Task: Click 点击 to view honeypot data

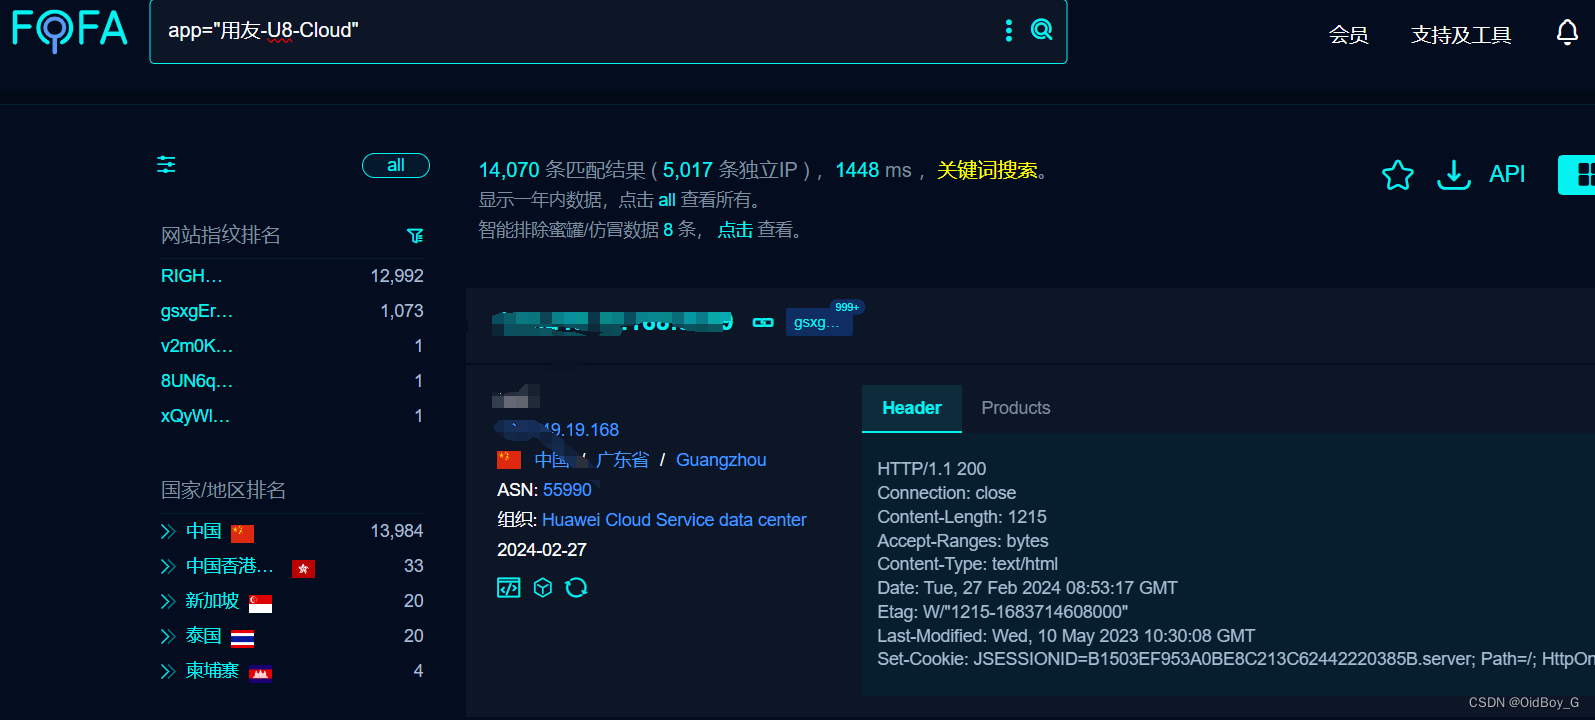Action: tap(735, 230)
